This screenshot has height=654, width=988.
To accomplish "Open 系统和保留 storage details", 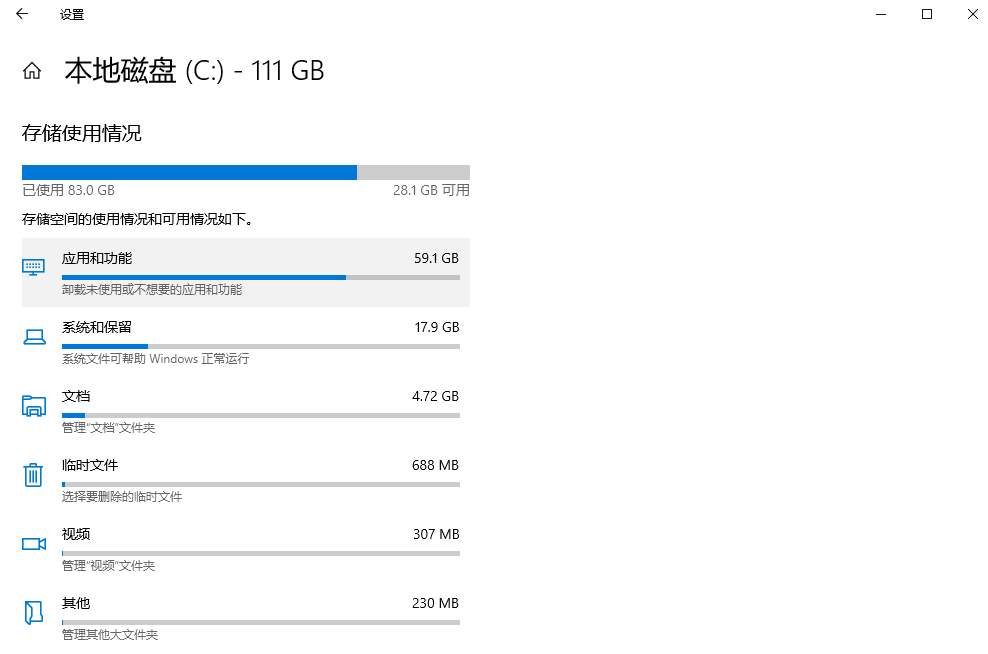I will tap(97, 327).
